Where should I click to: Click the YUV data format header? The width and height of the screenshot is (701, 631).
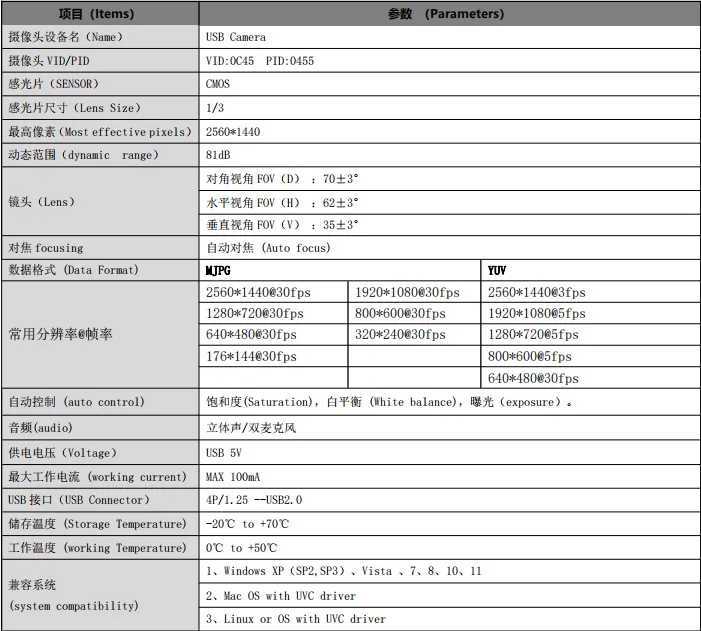[497, 271]
